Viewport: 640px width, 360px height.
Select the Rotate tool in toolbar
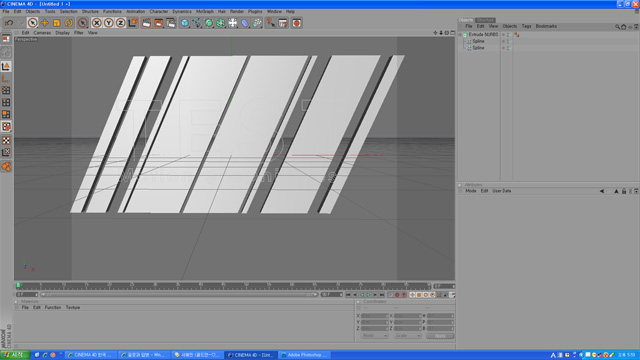pos(69,23)
